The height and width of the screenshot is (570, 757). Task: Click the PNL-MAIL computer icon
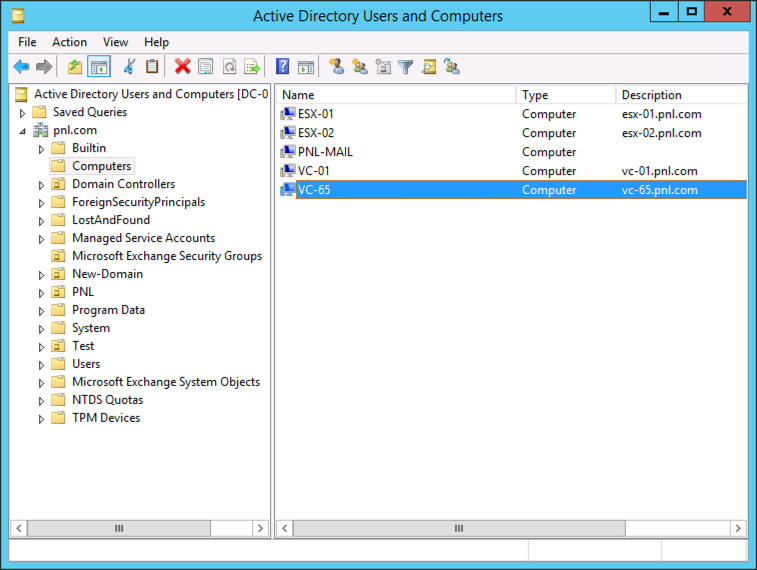point(288,152)
